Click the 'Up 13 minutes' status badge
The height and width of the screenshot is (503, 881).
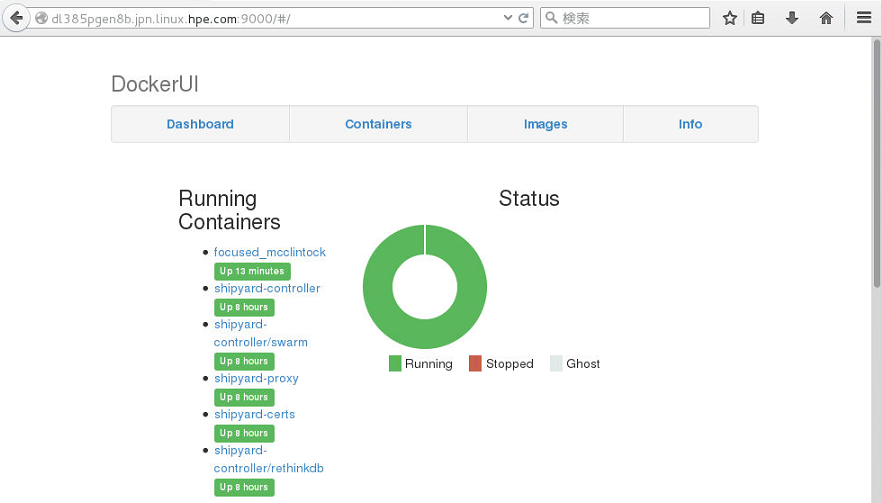[x=252, y=271]
